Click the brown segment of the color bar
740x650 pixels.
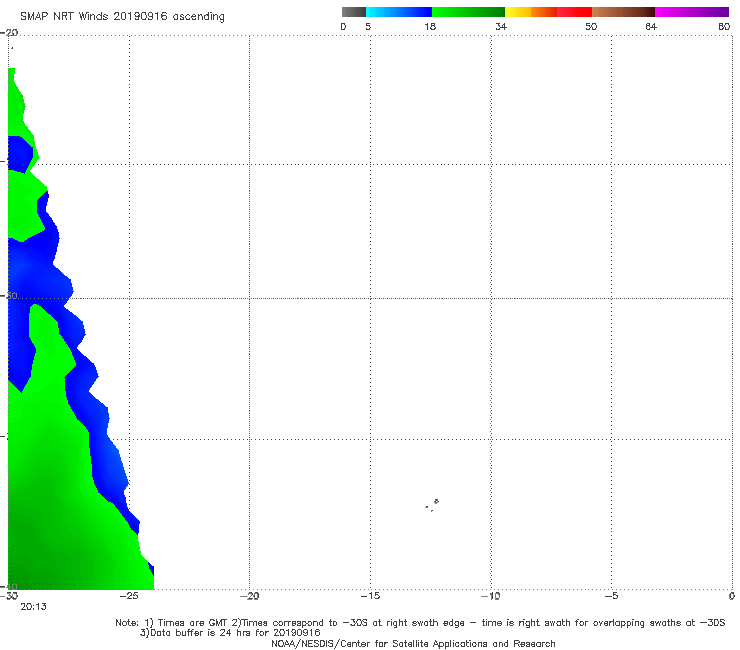click(623, 12)
